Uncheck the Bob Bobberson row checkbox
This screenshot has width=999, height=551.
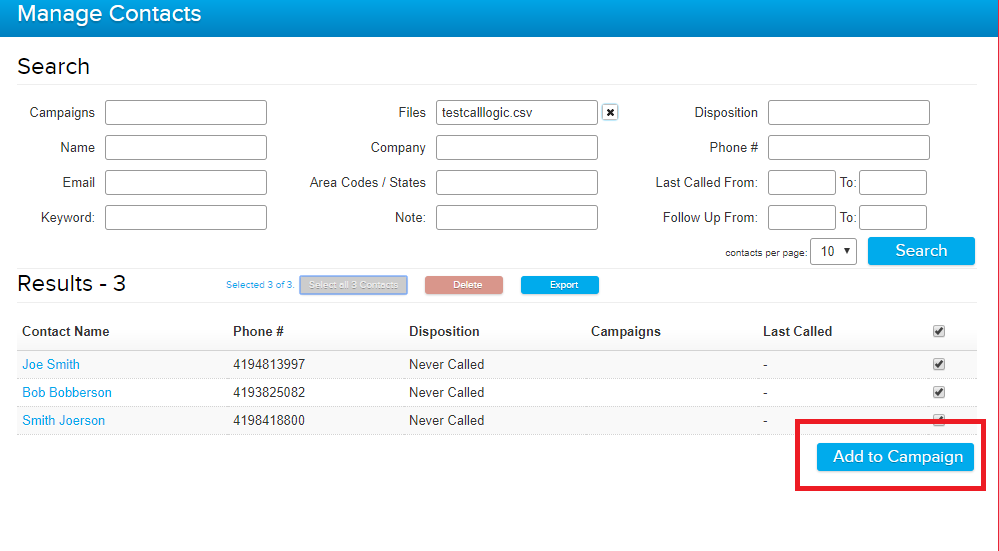(938, 392)
